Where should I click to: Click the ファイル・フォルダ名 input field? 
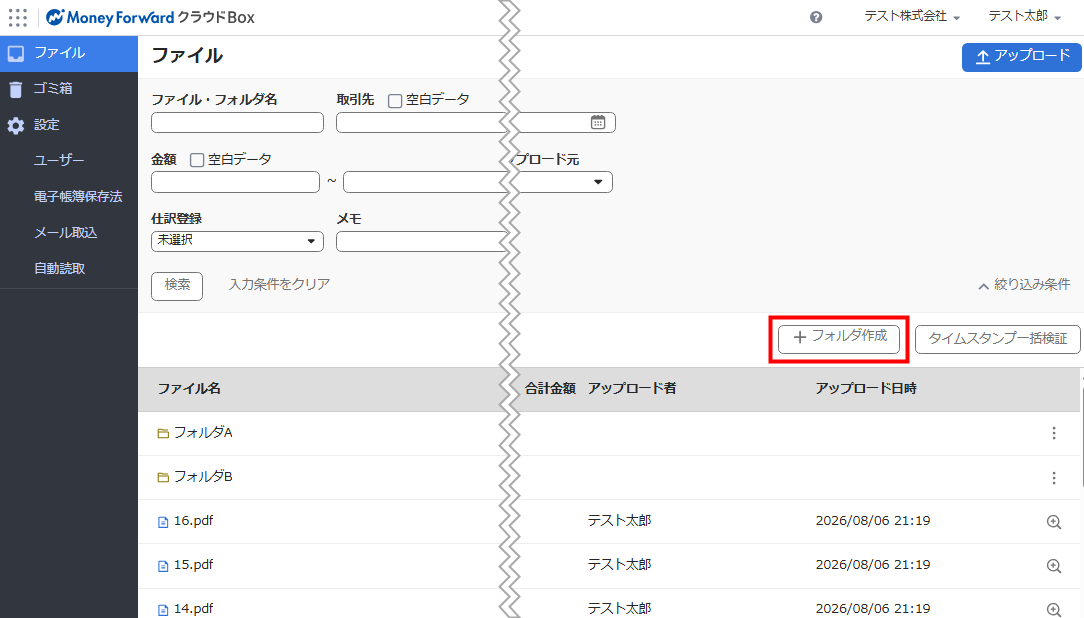[x=237, y=122]
